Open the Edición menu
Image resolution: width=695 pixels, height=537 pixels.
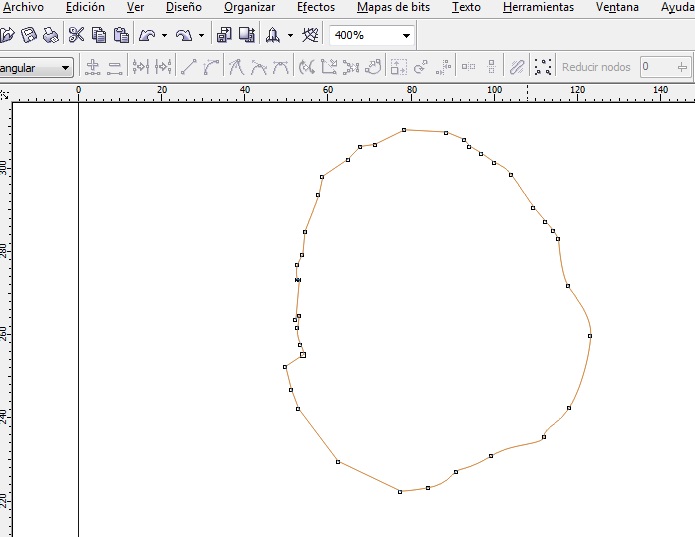(x=85, y=7)
